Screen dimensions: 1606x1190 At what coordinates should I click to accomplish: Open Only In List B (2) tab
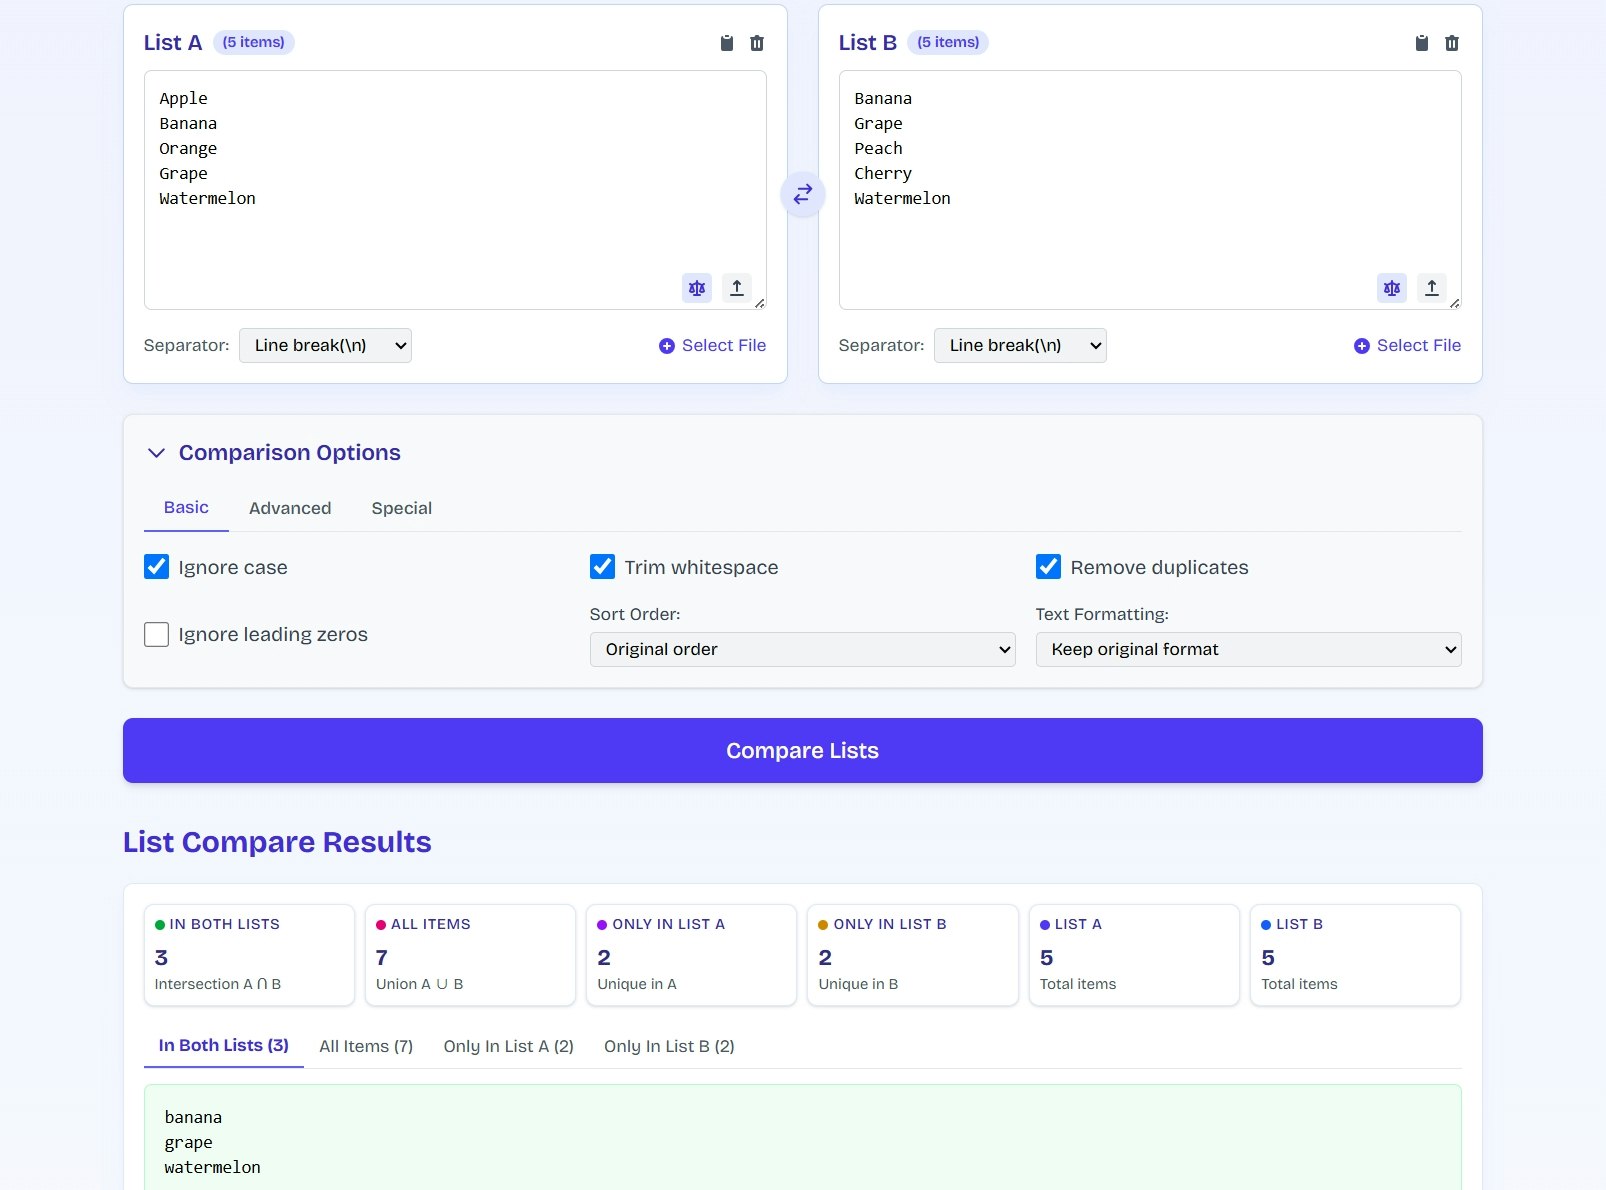coord(669,1046)
